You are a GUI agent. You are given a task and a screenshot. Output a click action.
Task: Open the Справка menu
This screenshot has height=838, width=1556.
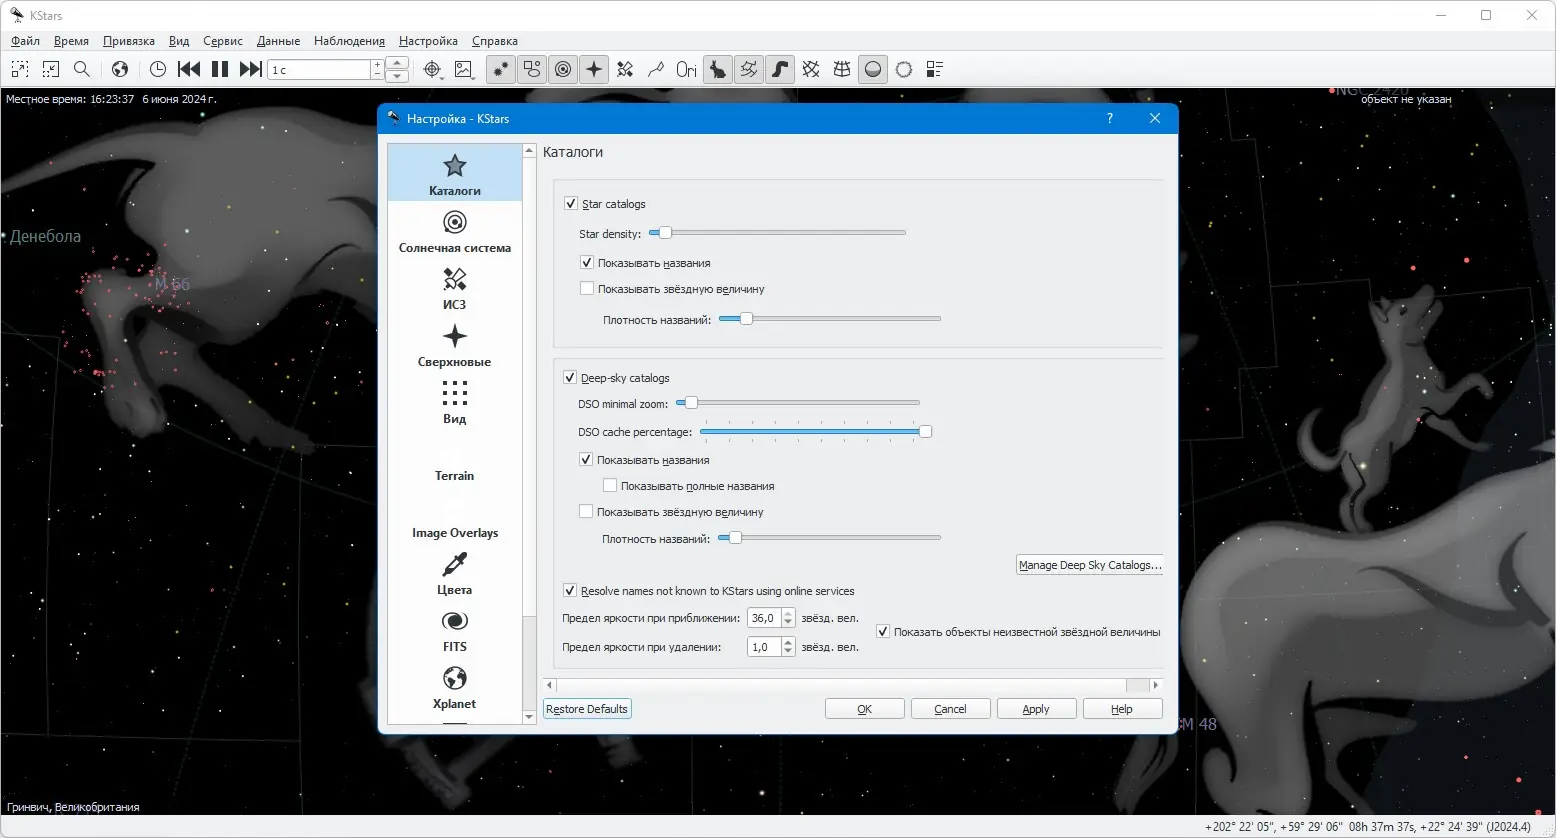tap(495, 41)
